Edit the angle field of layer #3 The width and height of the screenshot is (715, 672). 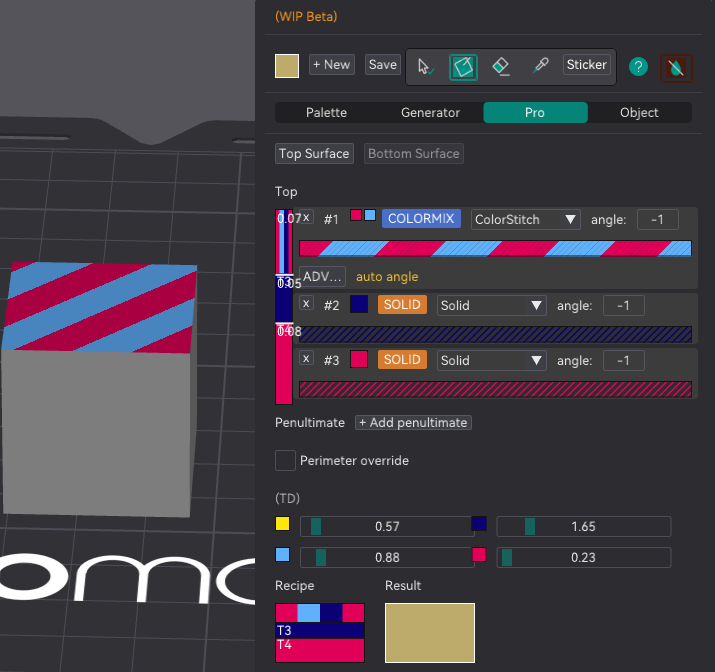pos(624,361)
